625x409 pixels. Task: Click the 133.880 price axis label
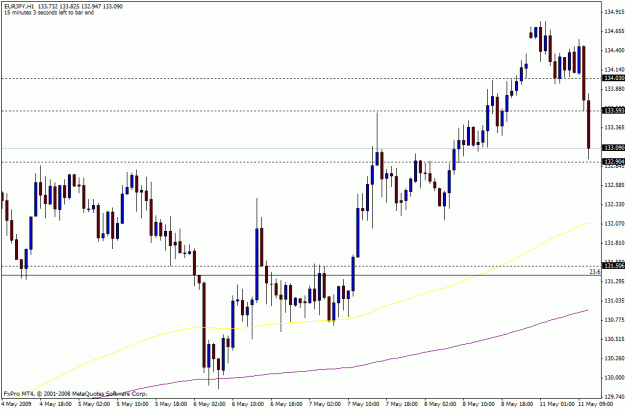coord(614,89)
